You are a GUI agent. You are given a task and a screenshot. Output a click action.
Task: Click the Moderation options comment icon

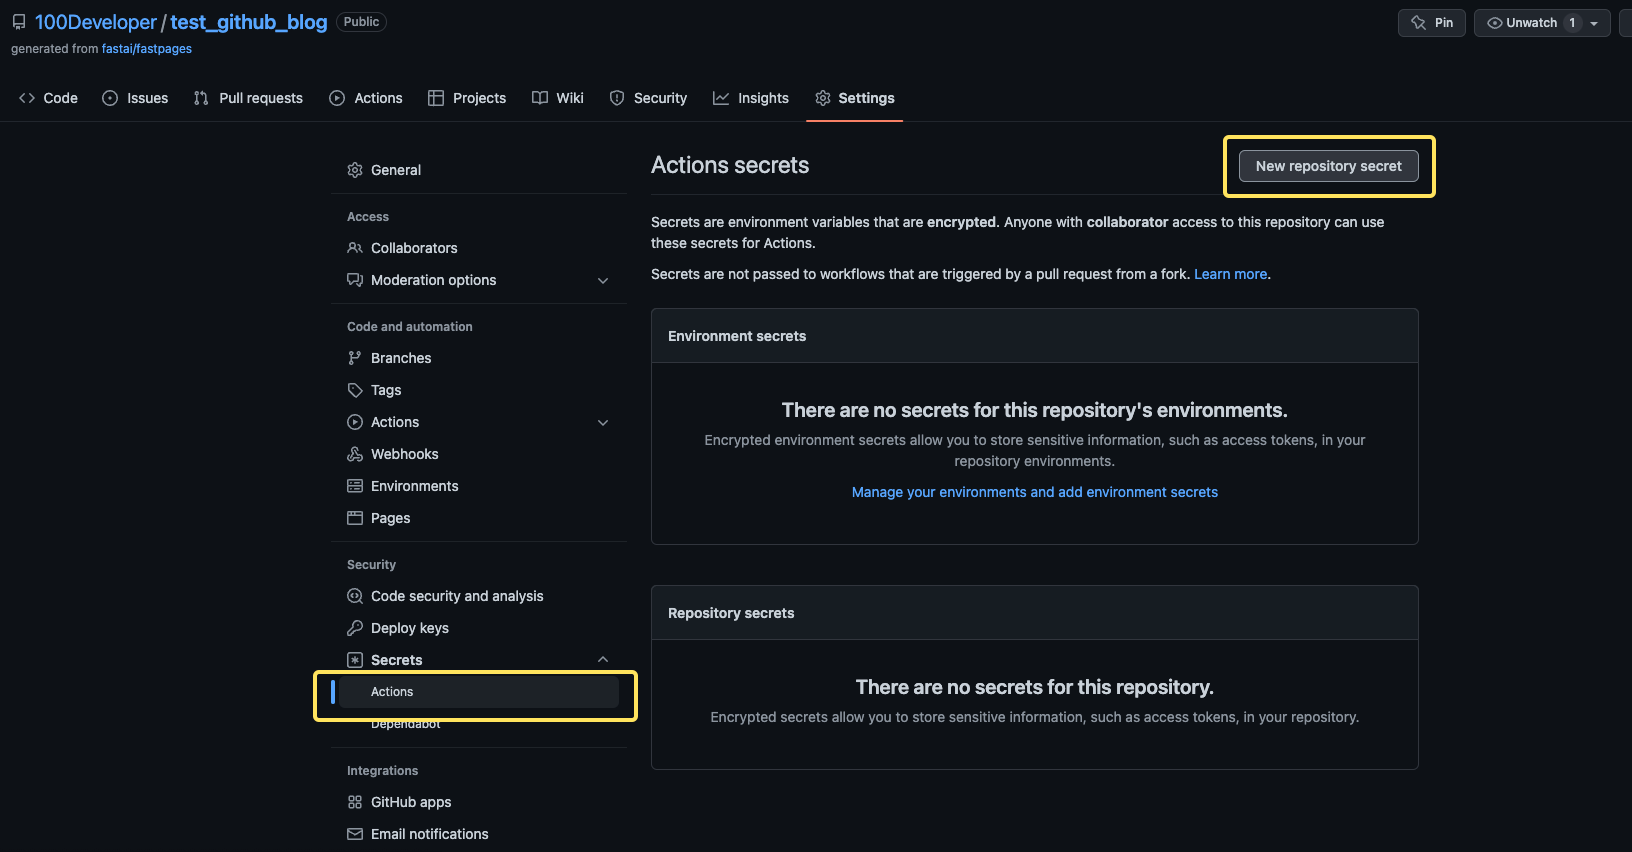[x=355, y=280]
